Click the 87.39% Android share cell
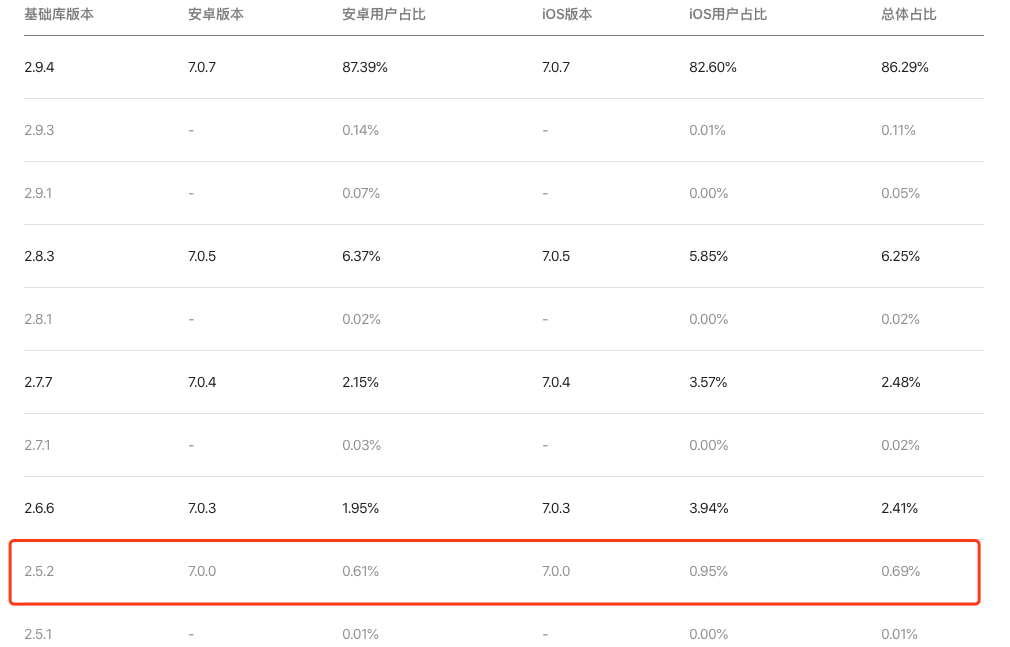1010x647 pixels. pos(365,67)
